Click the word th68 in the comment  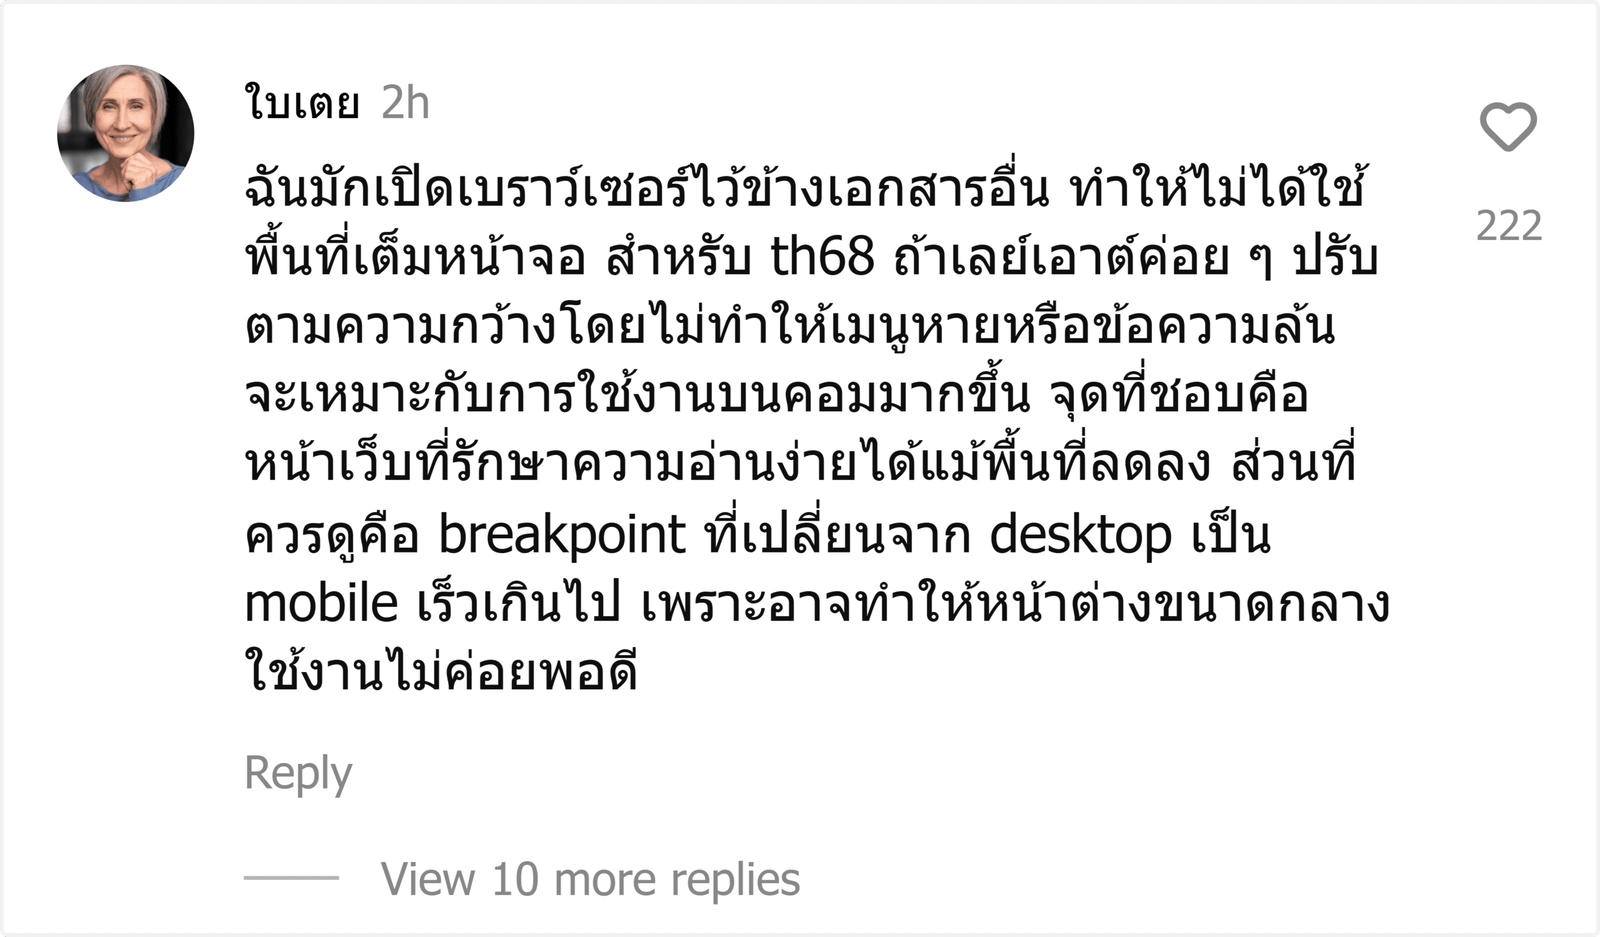822,257
